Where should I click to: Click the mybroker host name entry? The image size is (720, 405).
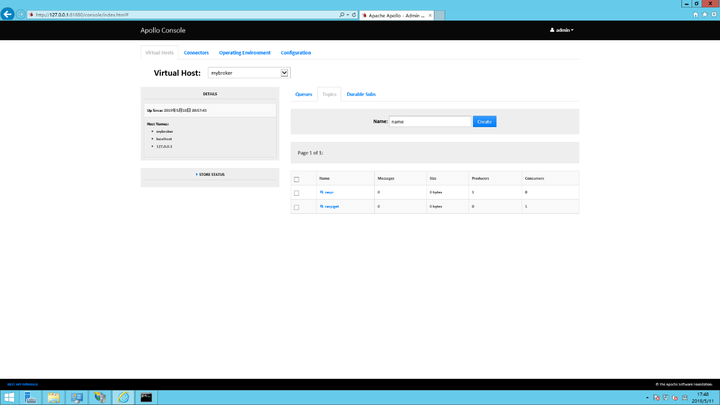(164, 132)
